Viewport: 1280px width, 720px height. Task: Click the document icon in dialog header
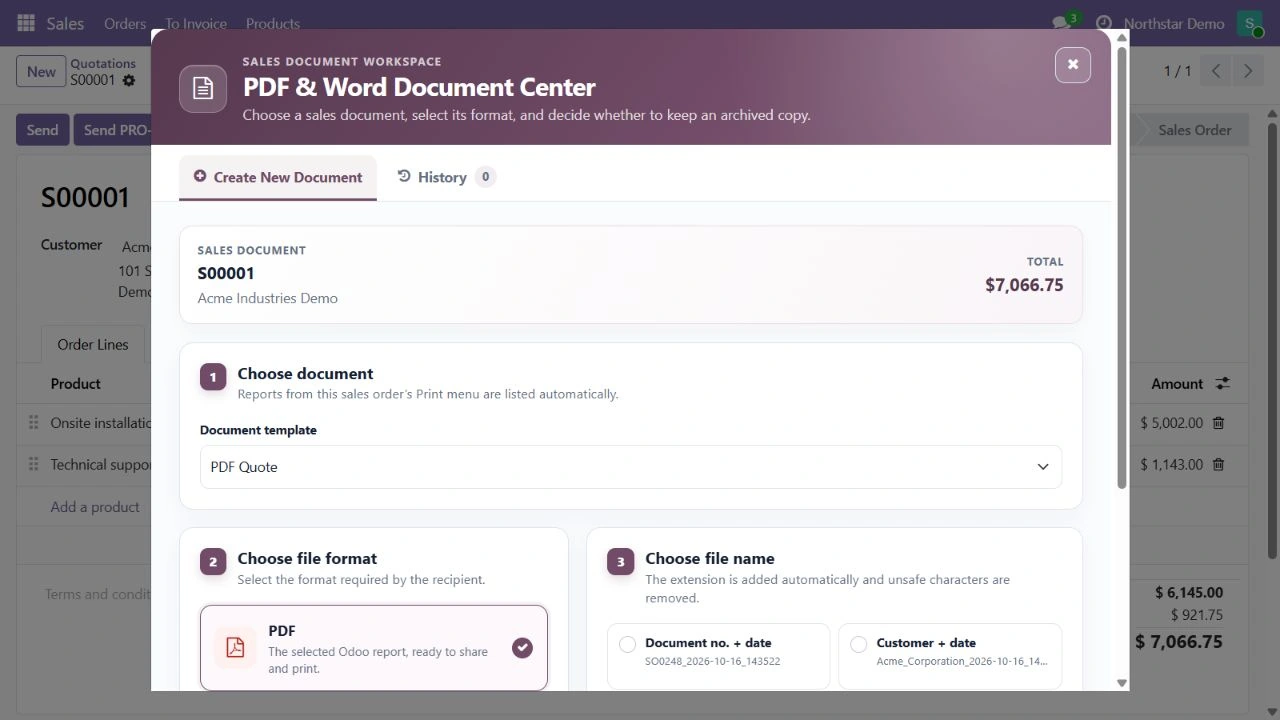click(203, 88)
